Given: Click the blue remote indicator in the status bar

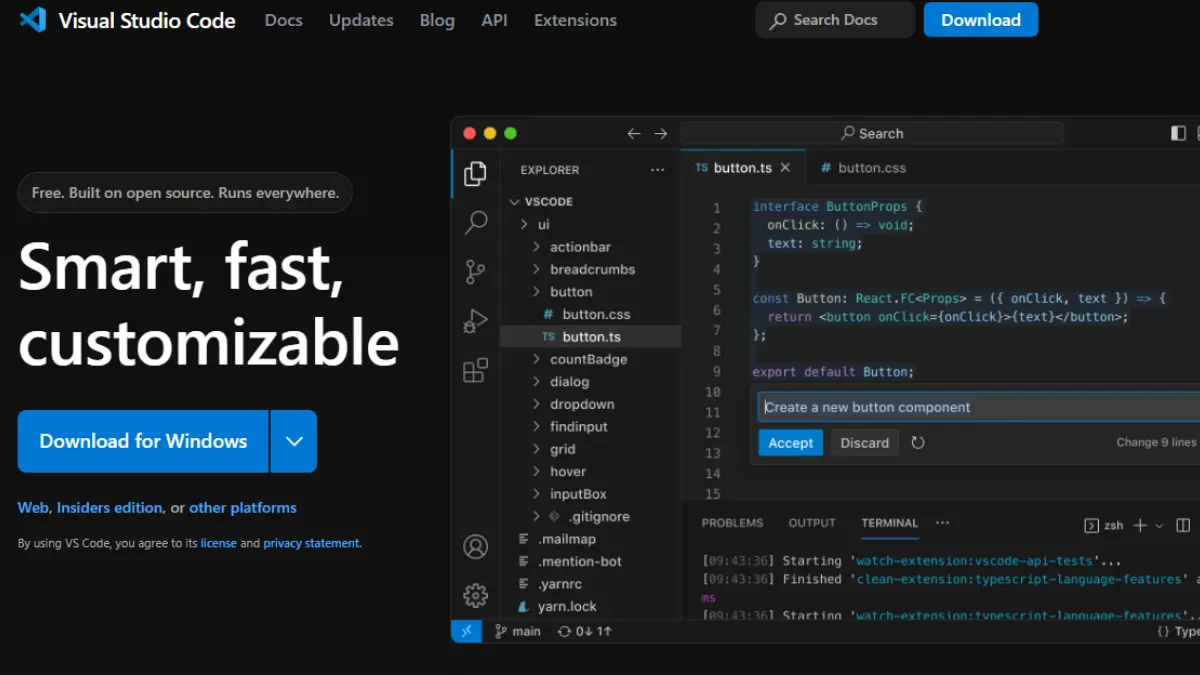Looking at the screenshot, I should pyautogui.click(x=466, y=631).
